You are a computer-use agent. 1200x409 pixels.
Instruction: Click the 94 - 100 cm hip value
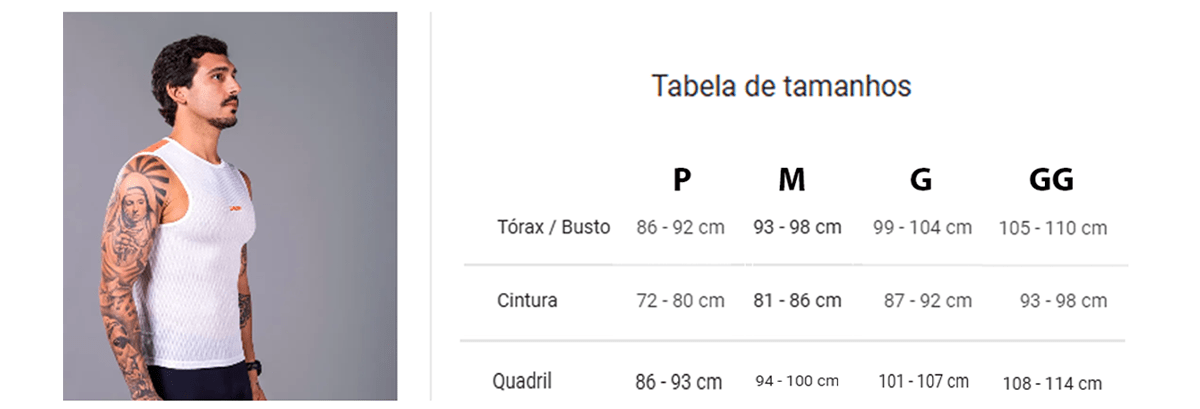pyautogui.click(x=796, y=381)
